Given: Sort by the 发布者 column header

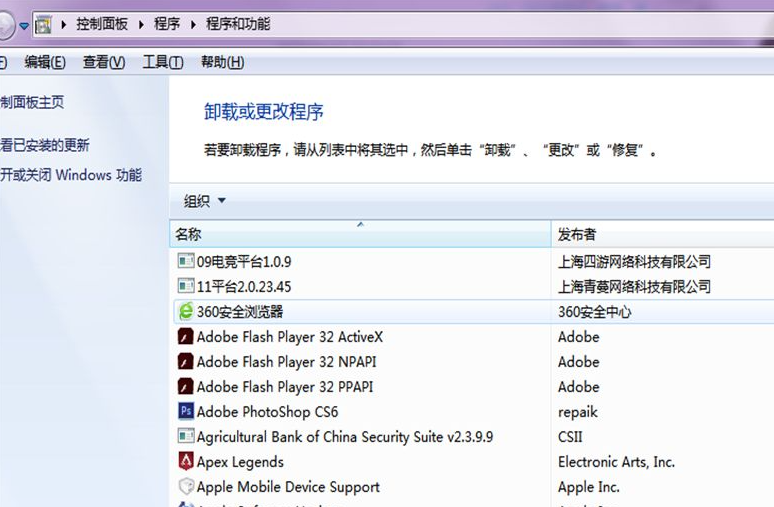Looking at the screenshot, I should (662, 234).
